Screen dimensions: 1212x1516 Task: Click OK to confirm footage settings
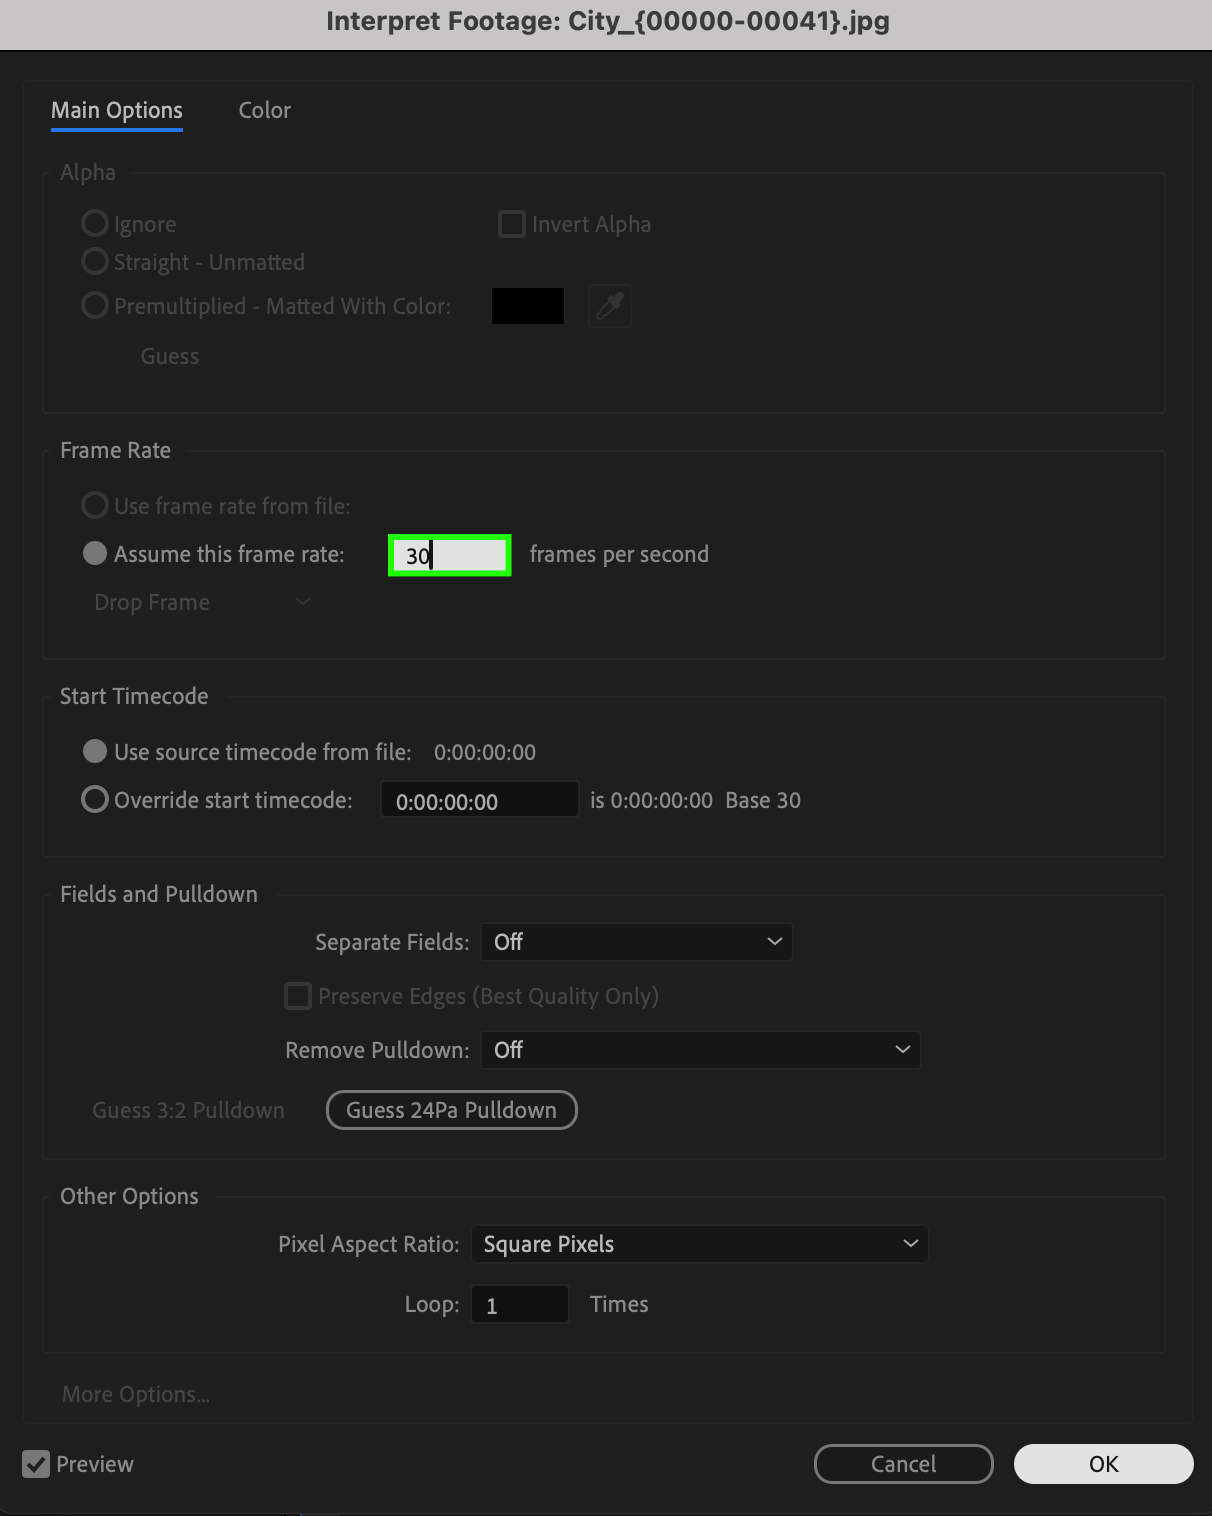point(1103,1464)
